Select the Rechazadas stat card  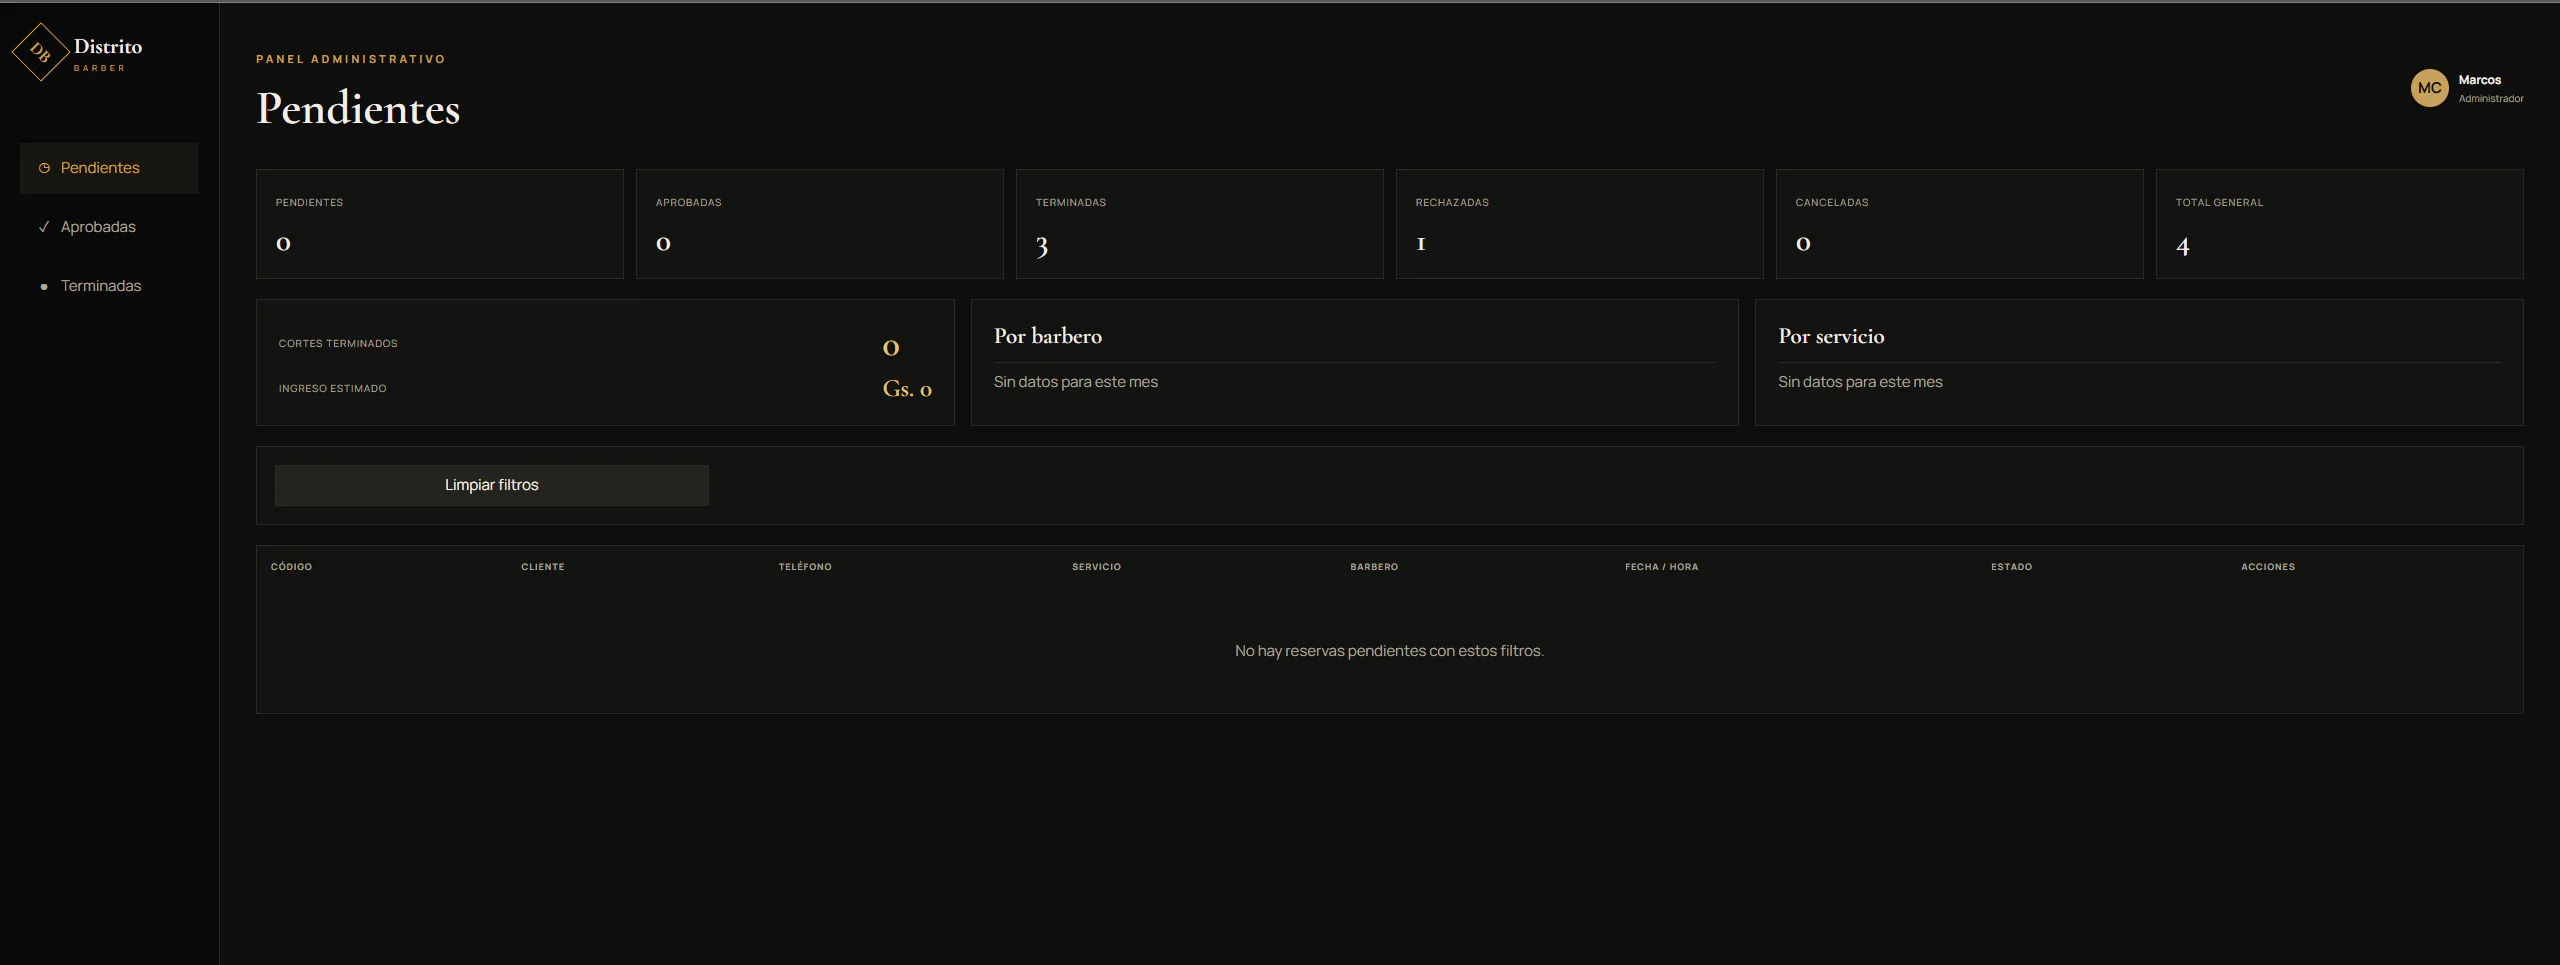click(1580, 224)
